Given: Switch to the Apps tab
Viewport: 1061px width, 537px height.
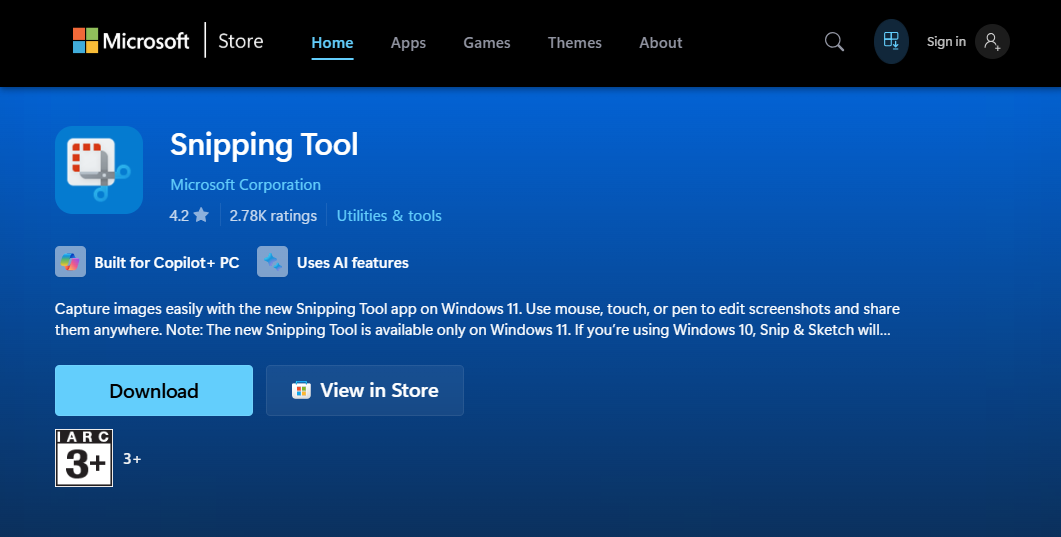Looking at the screenshot, I should pyautogui.click(x=408, y=43).
